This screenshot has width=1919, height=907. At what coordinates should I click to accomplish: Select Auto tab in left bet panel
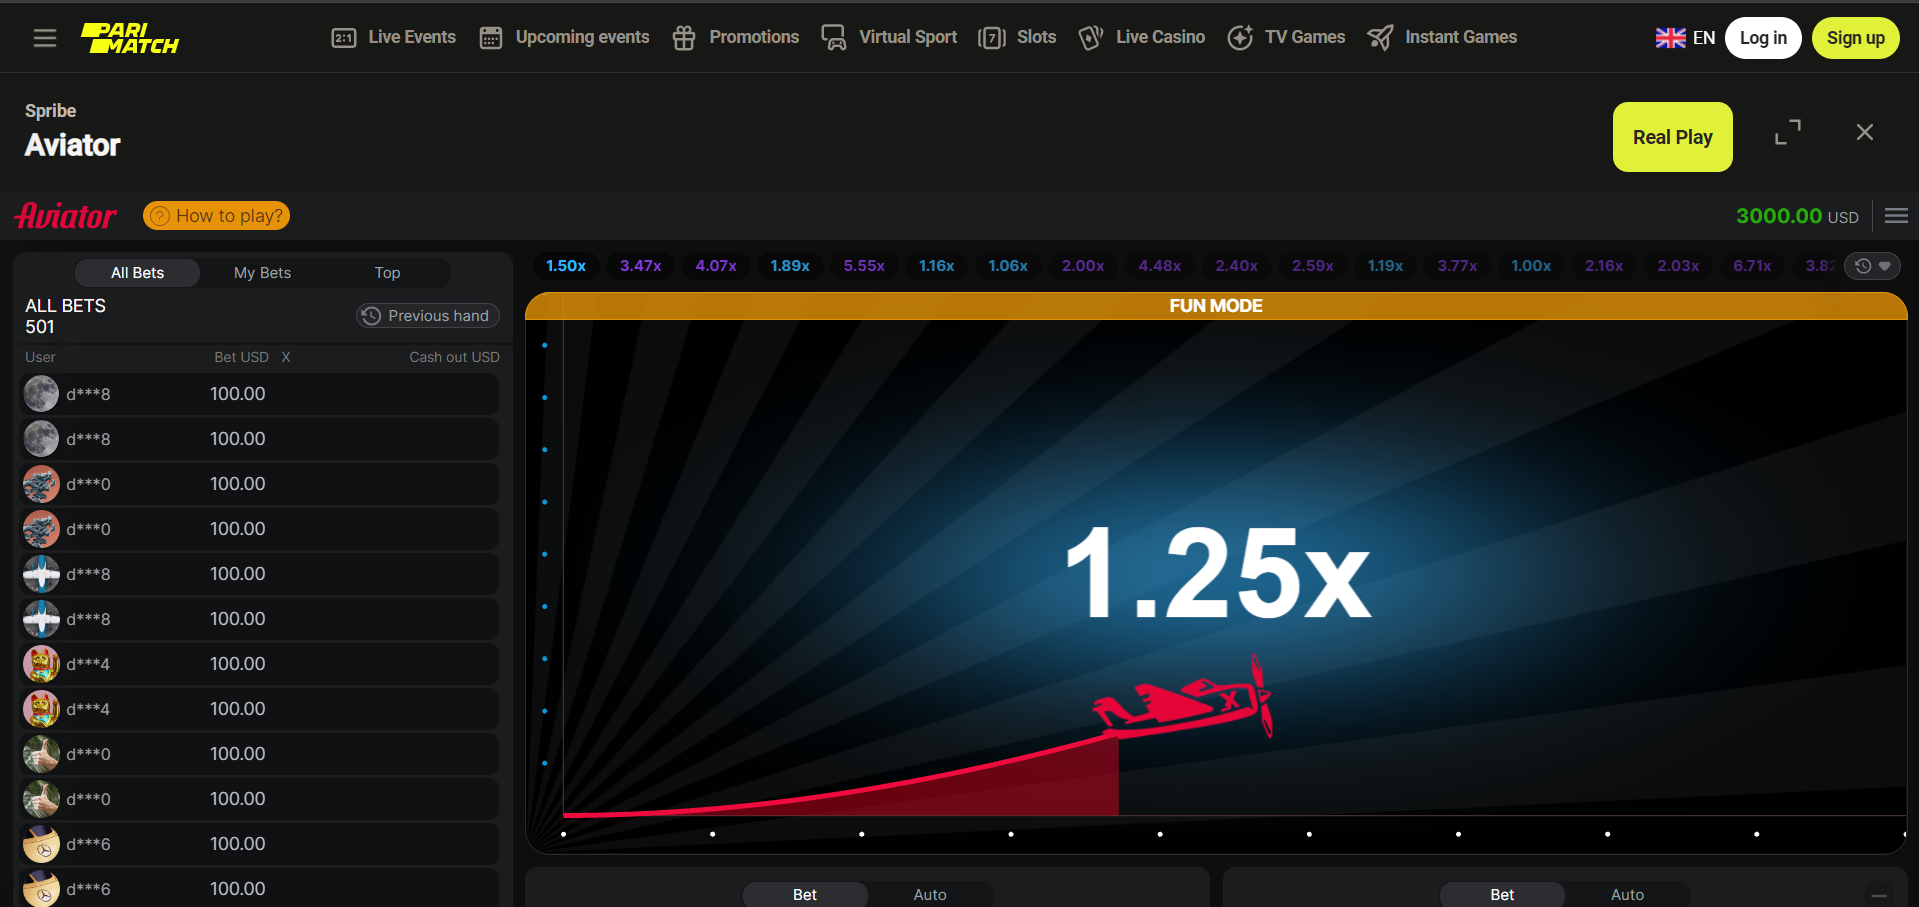(x=930, y=895)
